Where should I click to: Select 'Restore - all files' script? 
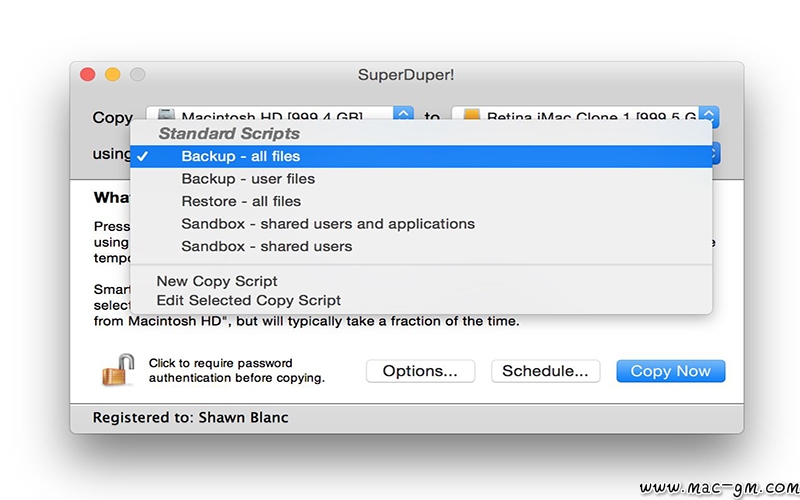coord(421,201)
